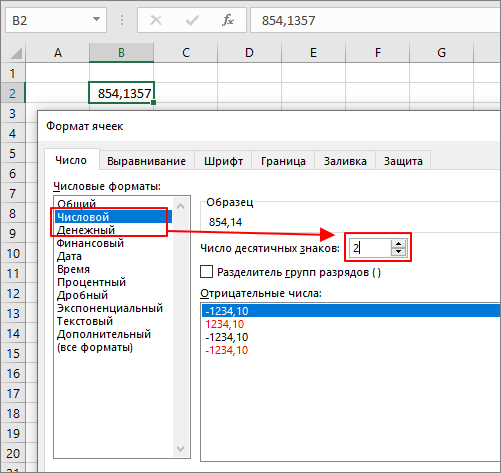Decrease decimal places with down spinner arrow
The height and width of the screenshot is (473, 501).
pos(398,252)
